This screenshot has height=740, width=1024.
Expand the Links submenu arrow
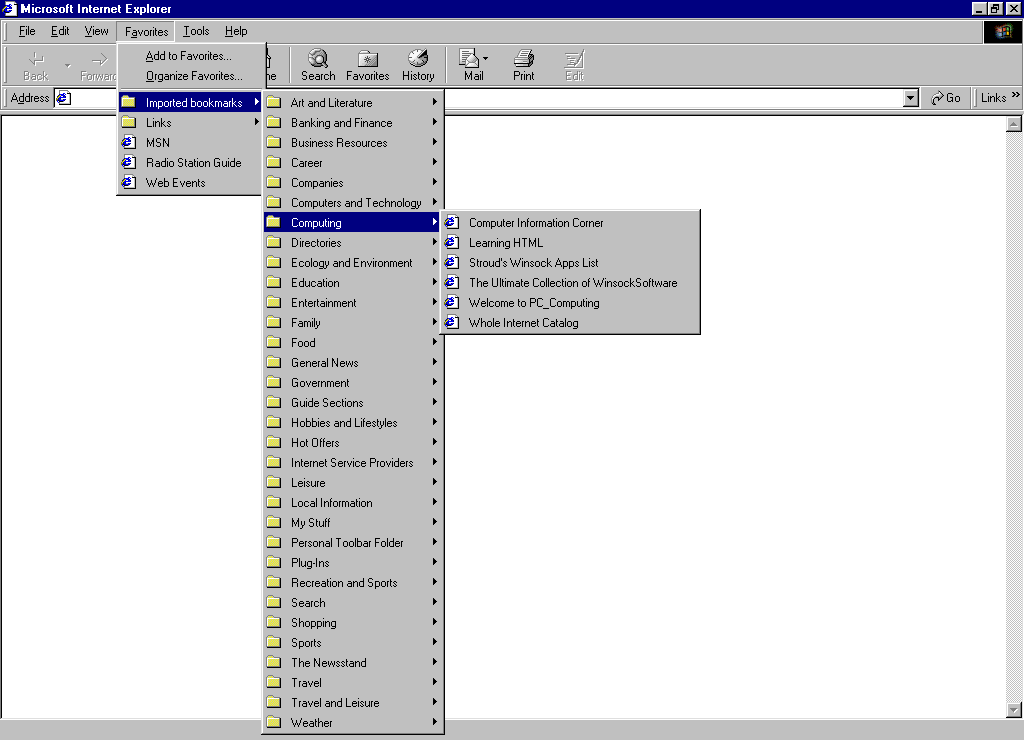(x=257, y=122)
